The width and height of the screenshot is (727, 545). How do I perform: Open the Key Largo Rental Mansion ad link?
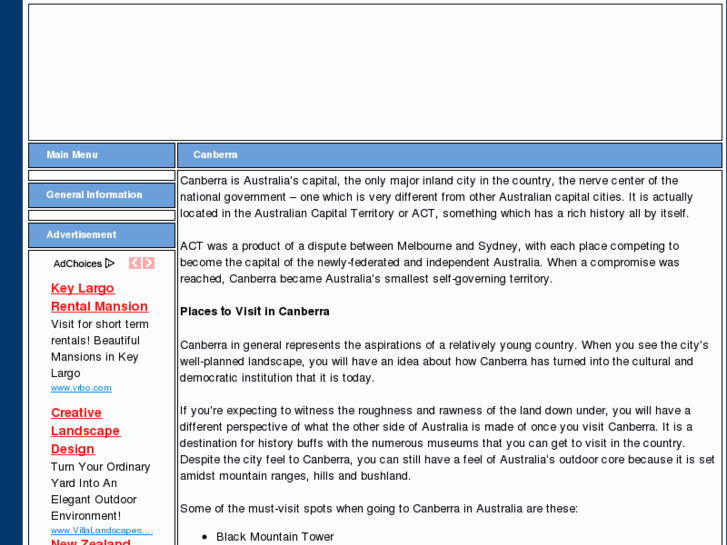pos(99,297)
